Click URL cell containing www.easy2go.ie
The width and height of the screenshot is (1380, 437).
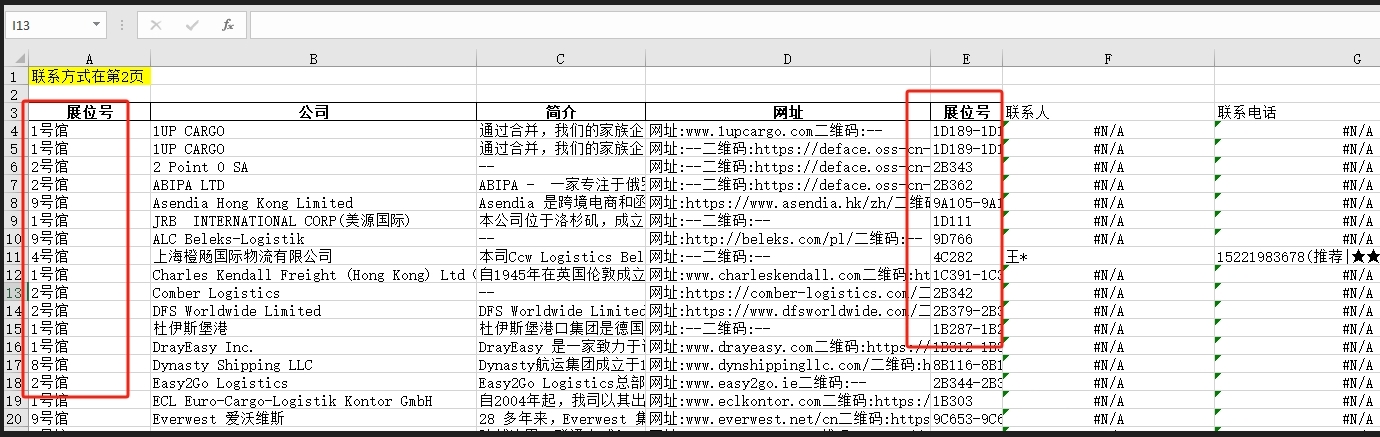pos(788,382)
